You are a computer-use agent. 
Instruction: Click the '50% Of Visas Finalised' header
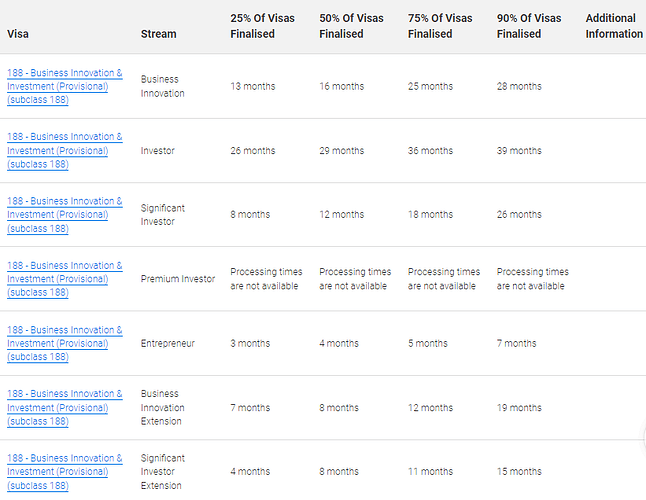pyautogui.click(x=351, y=26)
